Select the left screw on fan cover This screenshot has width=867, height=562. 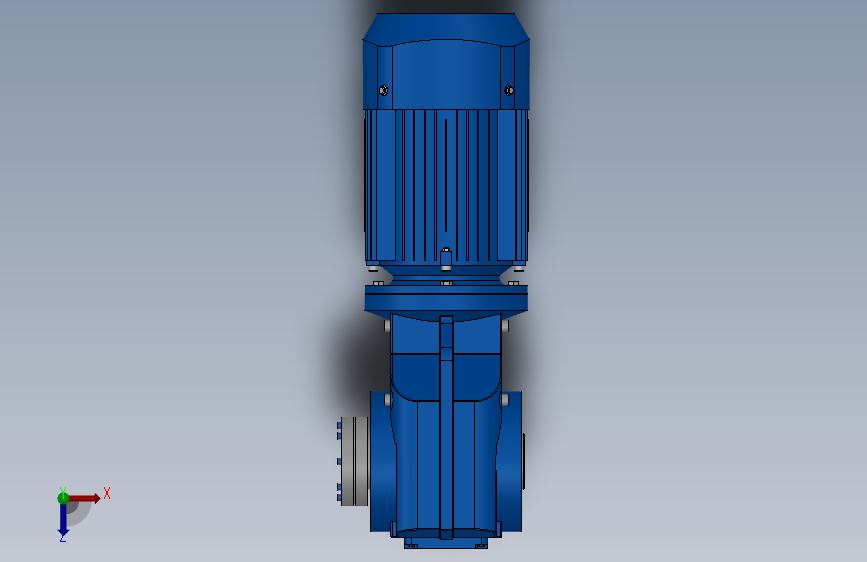coord(383,90)
